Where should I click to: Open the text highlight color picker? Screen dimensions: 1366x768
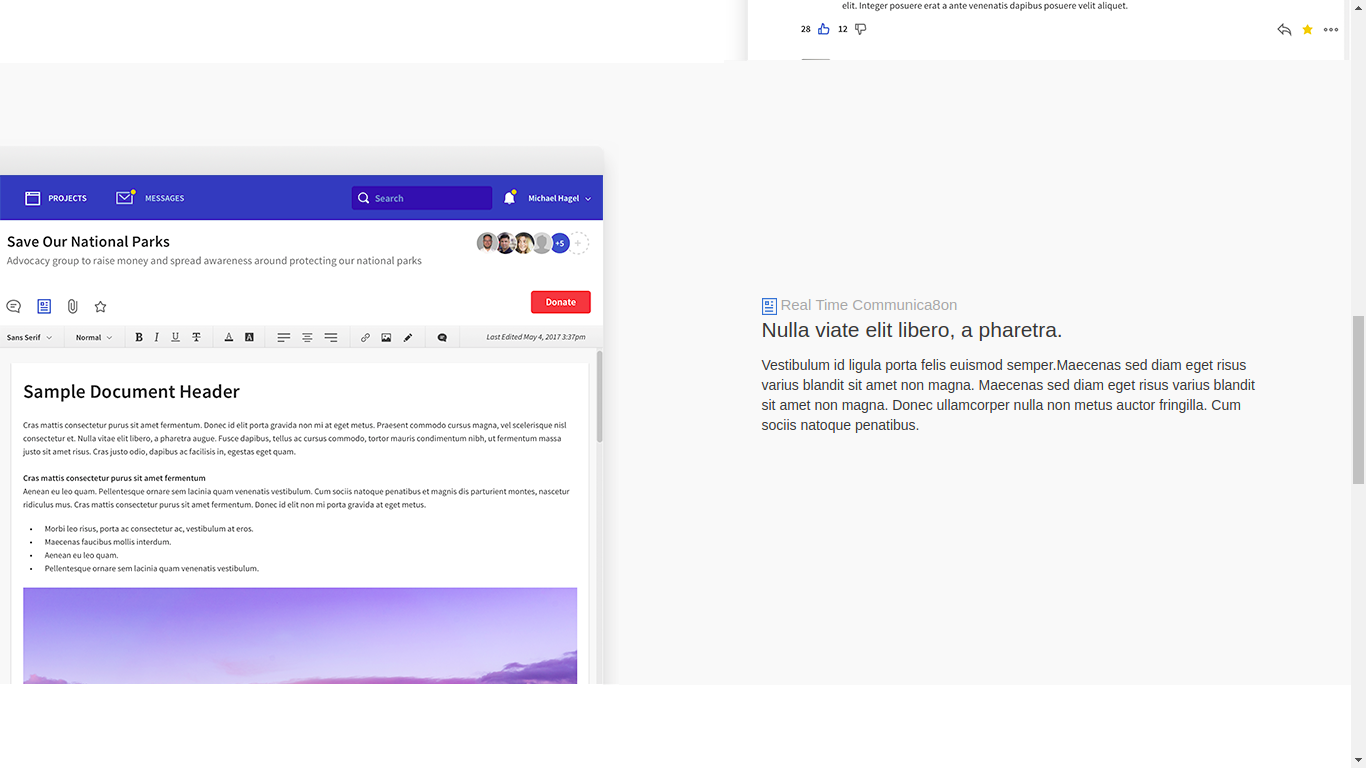pyautogui.click(x=249, y=337)
